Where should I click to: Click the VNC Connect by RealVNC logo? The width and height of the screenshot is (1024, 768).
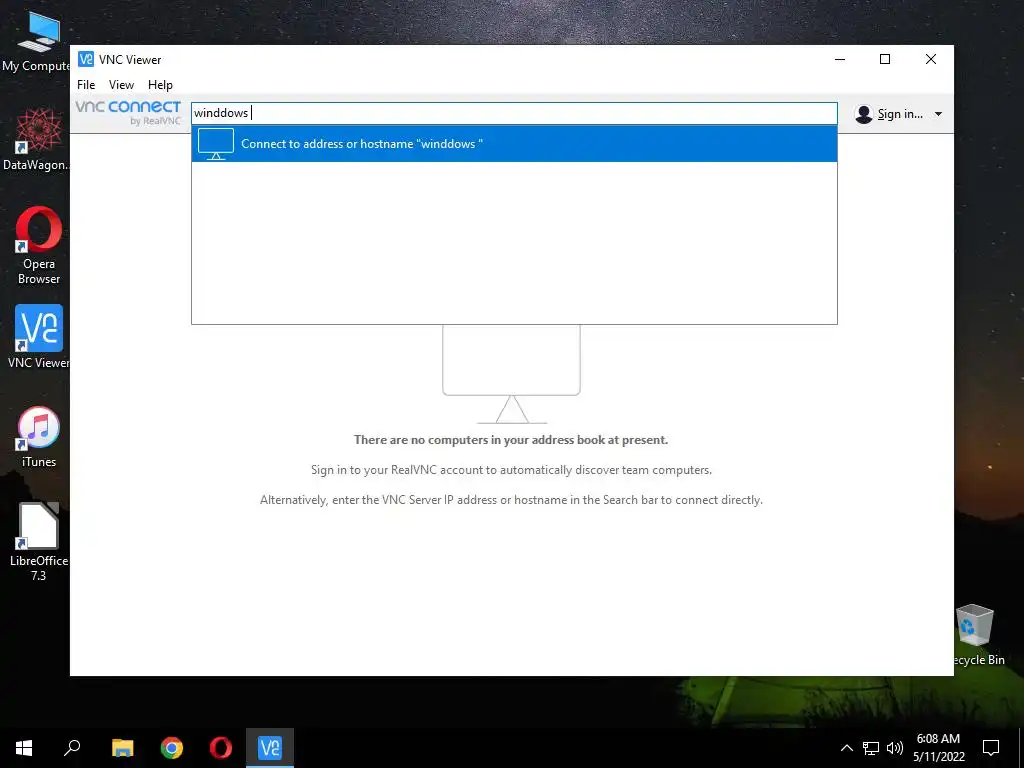[128, 112]
